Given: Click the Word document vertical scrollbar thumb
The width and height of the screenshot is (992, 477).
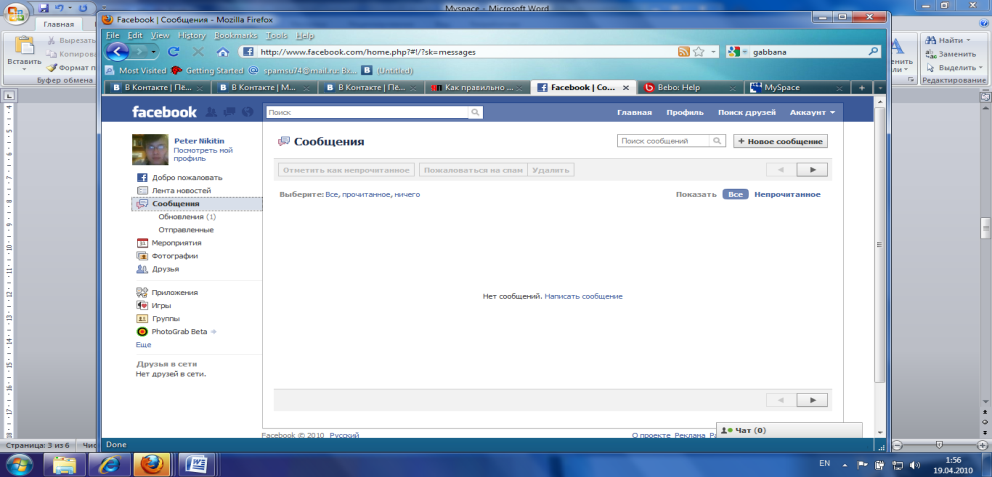Looking at the screenshot, I should click(986, 228).
